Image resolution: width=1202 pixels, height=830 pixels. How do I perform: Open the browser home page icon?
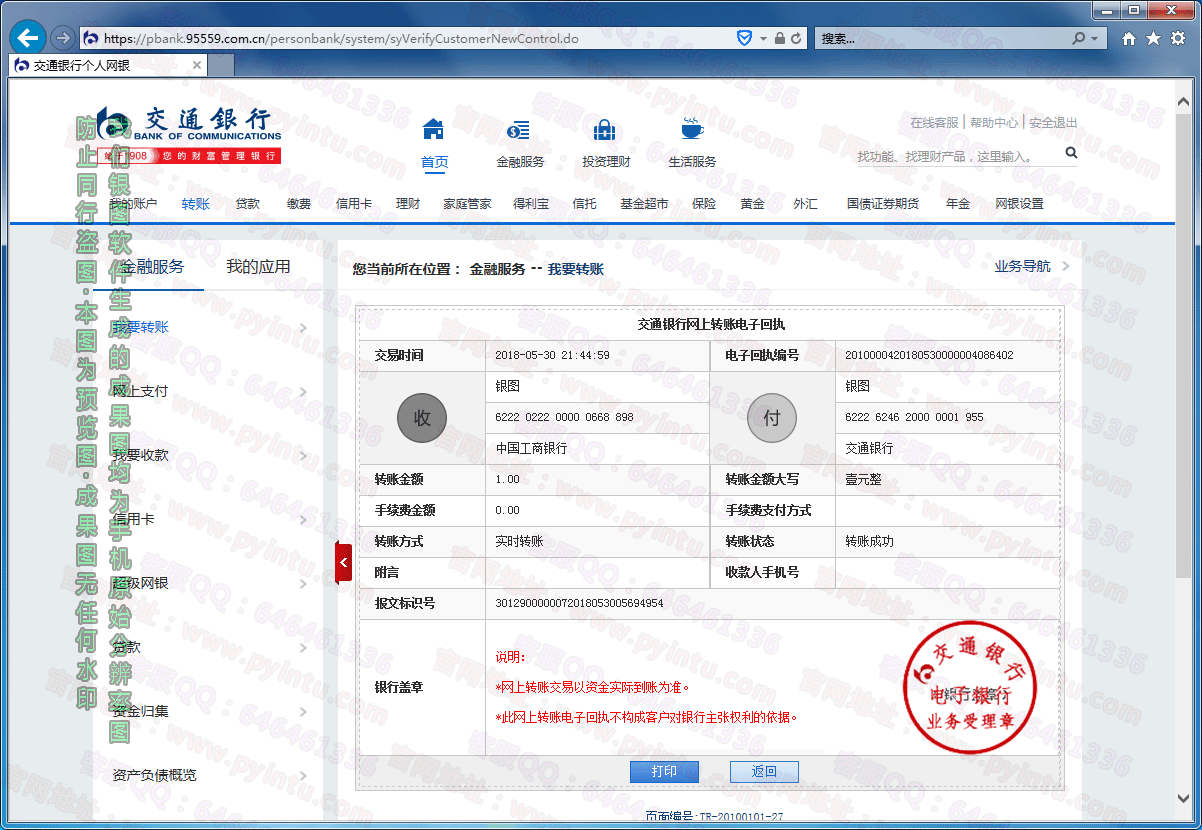click(x=1129, y=38)
